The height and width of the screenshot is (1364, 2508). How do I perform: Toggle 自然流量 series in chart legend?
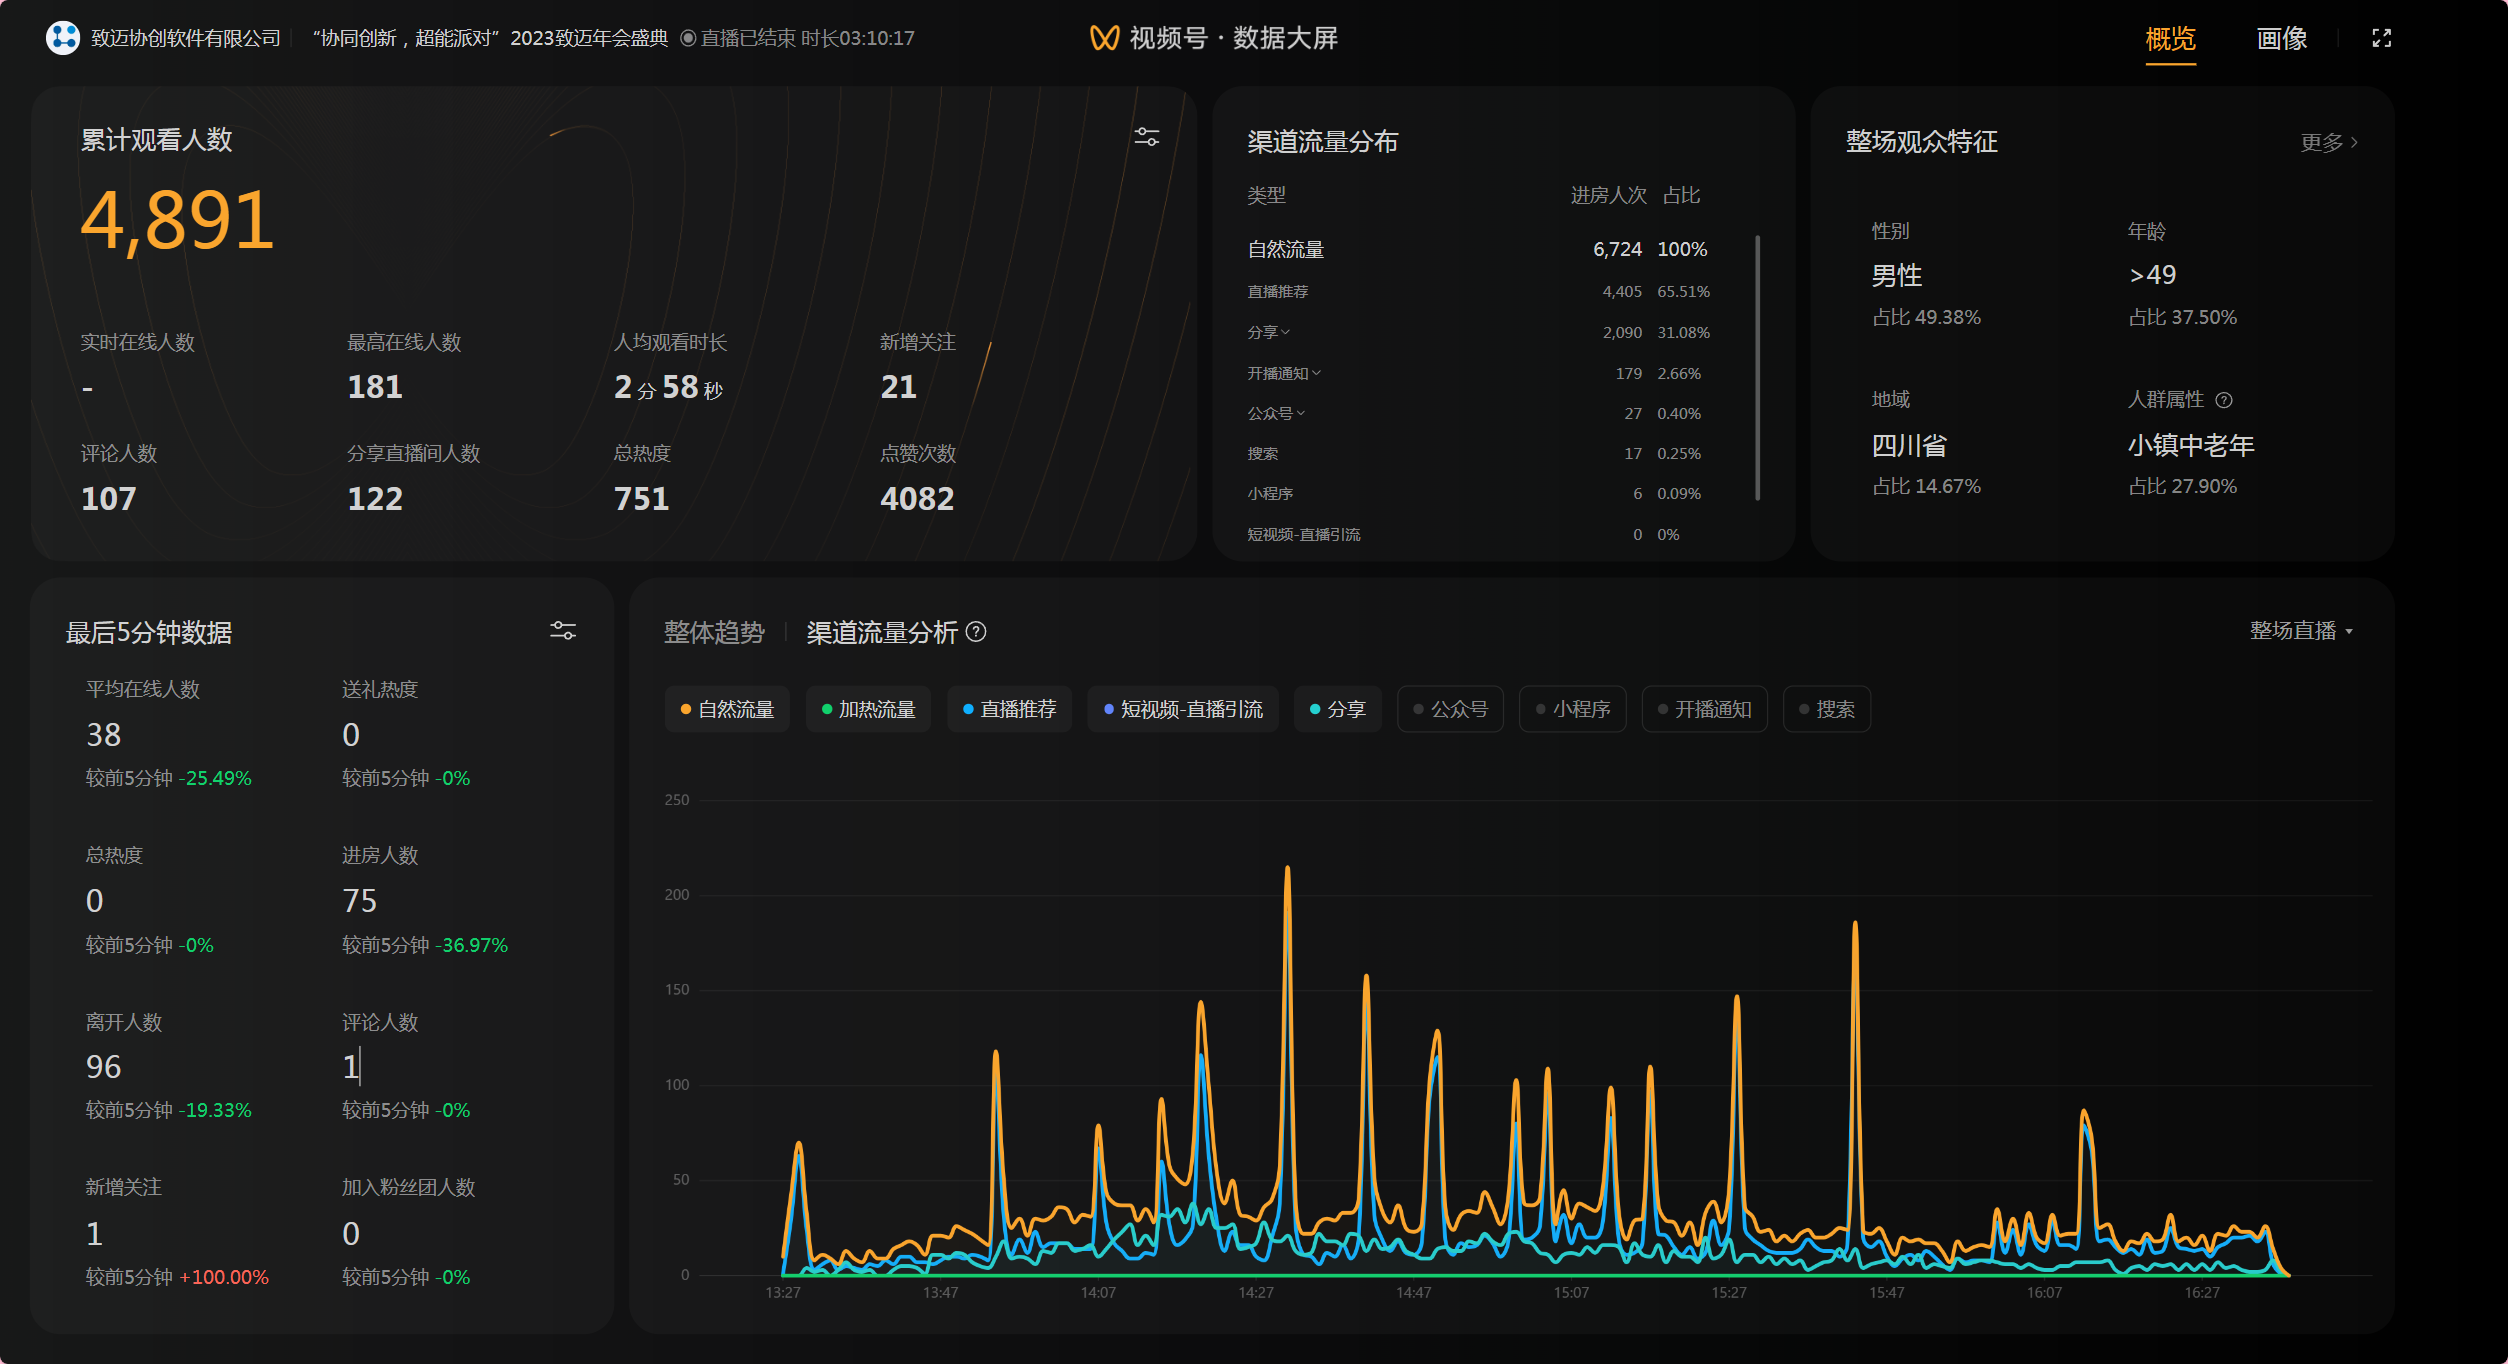pos(727,709)
